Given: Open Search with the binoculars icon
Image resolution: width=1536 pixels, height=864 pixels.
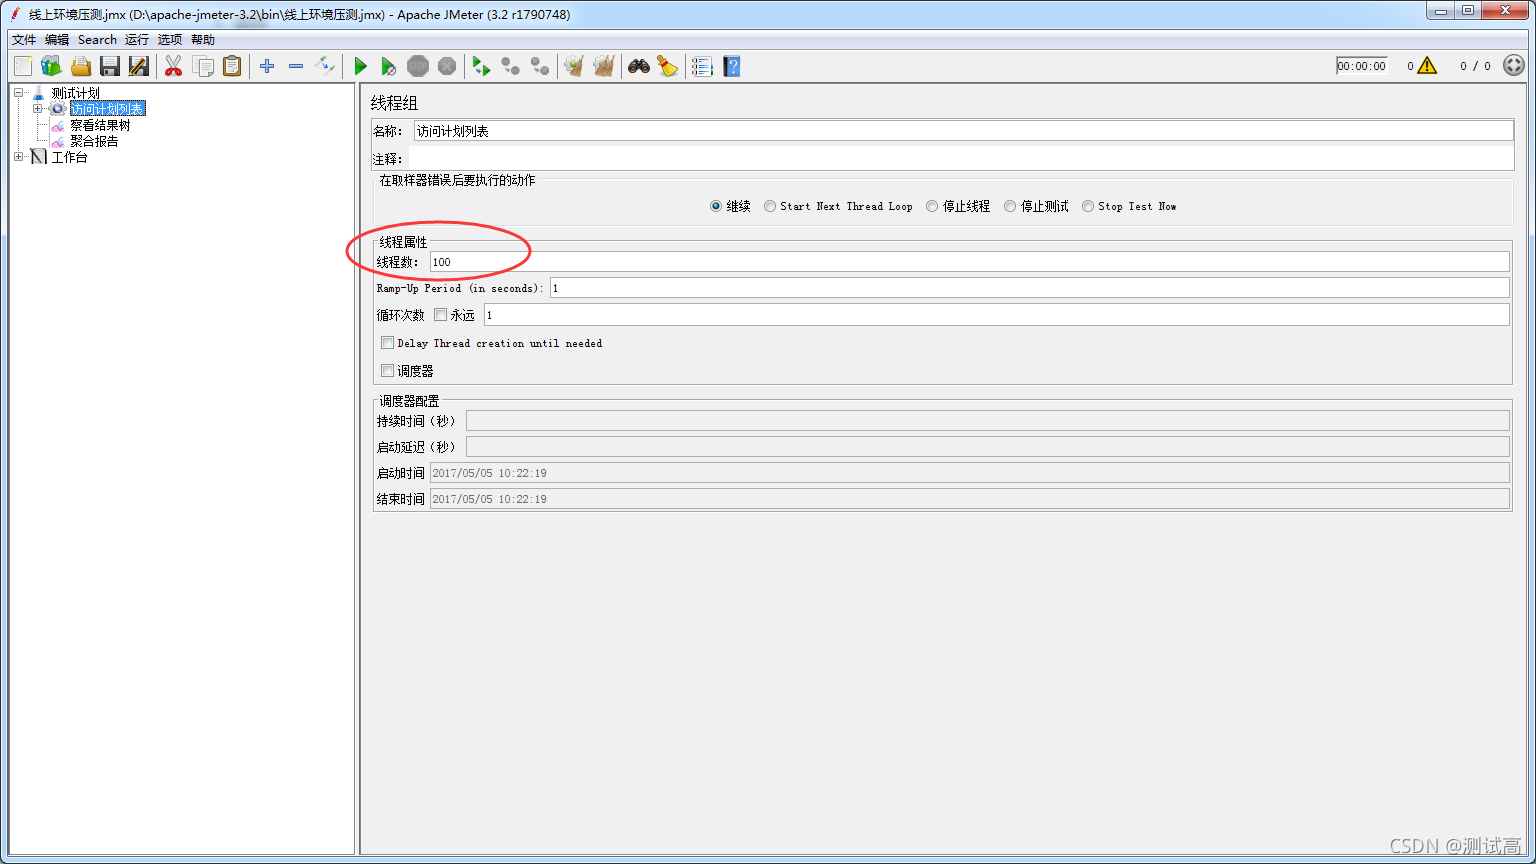Looking at the screenshot, I should pos(639,66).
